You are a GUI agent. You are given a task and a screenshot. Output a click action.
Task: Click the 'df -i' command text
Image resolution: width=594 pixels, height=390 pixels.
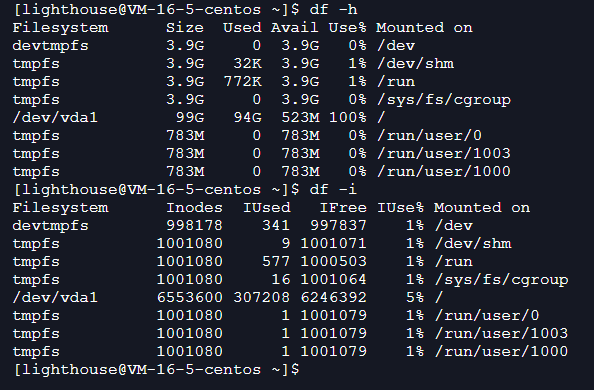tap(333, 190)
